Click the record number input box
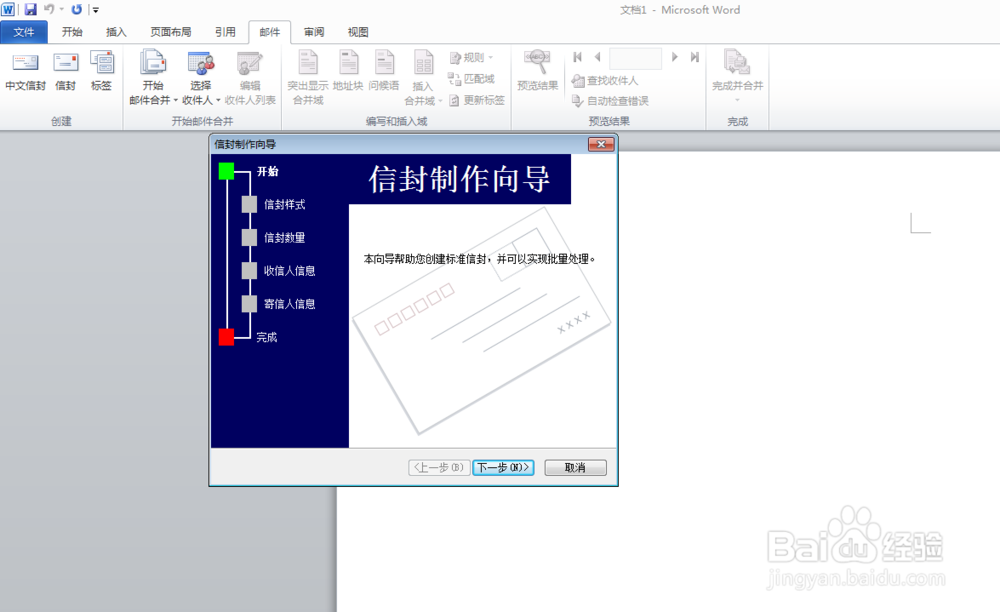The height and width of the screenshot is (612, 1000). (635, 58)
